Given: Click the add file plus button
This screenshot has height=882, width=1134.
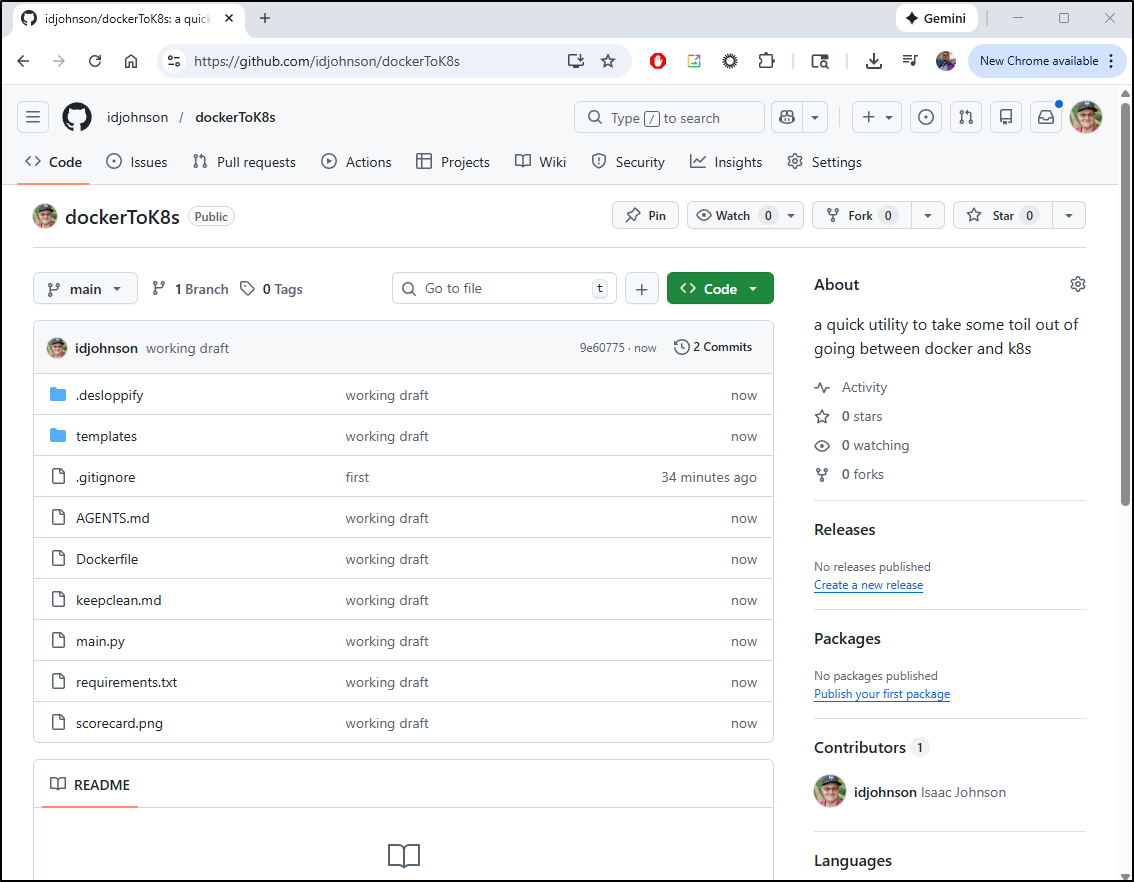Looking at the screenshot, I should (641, 289).
